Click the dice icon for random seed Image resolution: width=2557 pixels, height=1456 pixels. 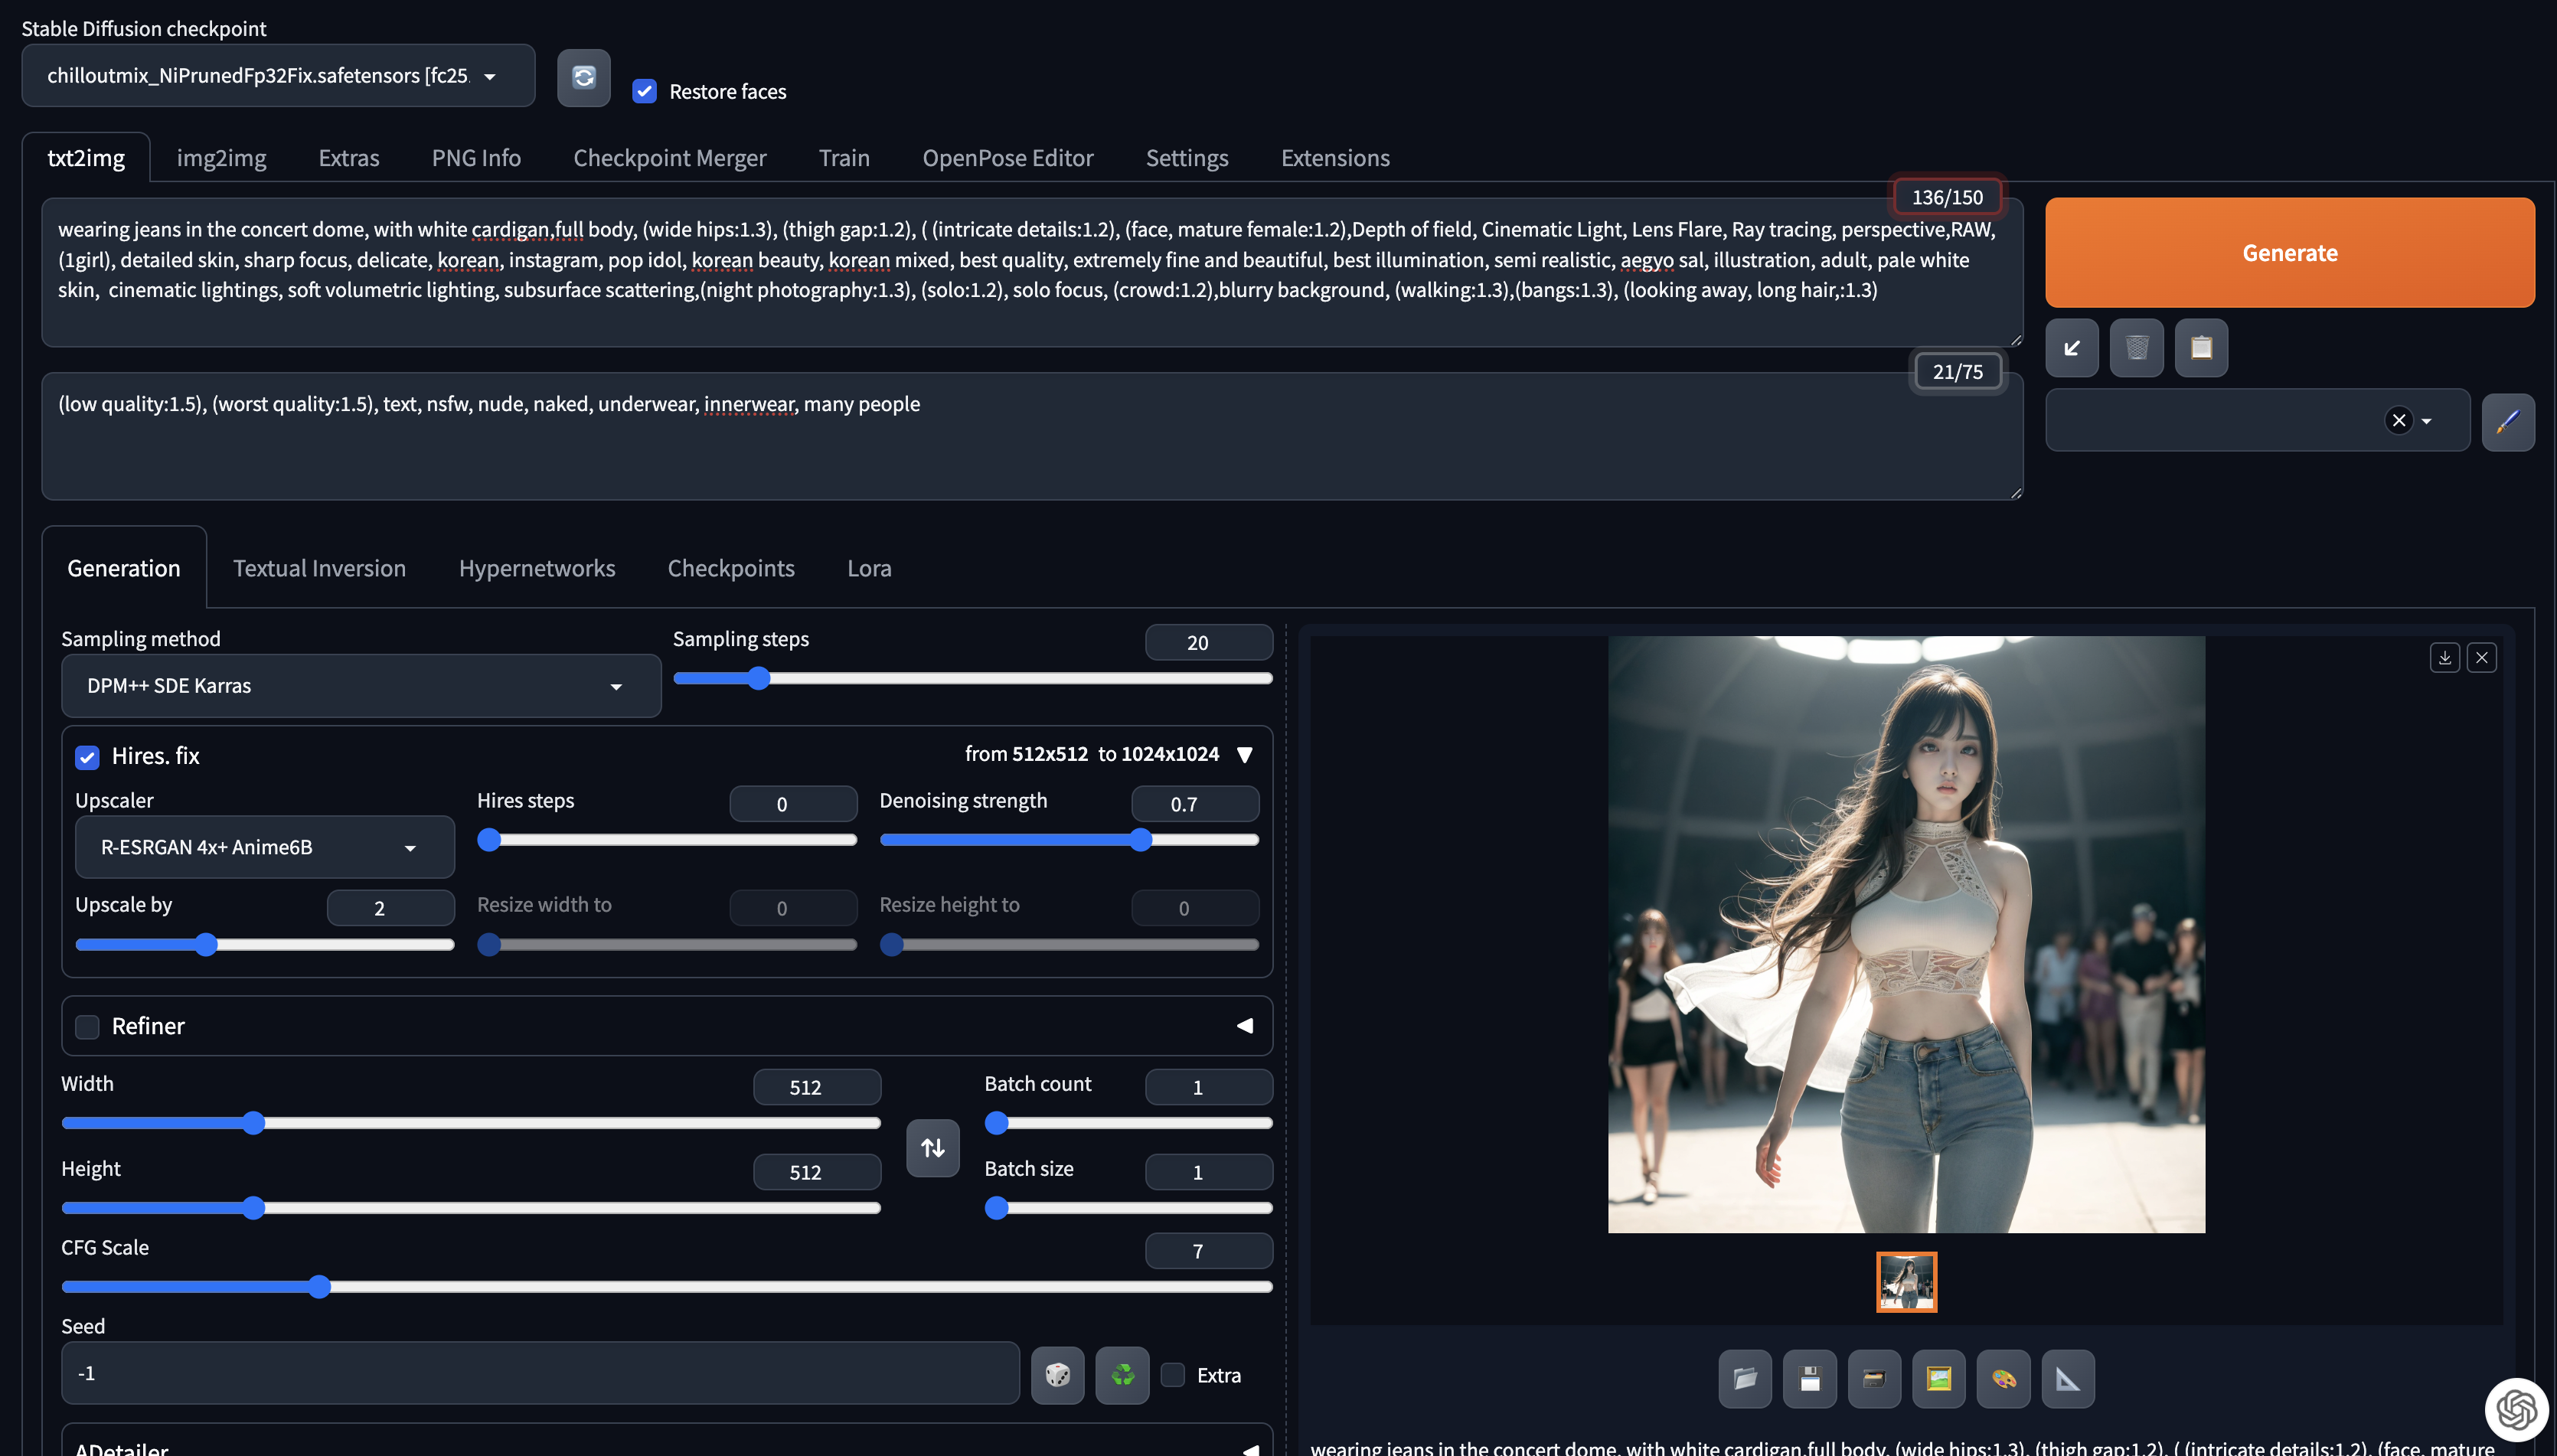coord(1057,1376)
